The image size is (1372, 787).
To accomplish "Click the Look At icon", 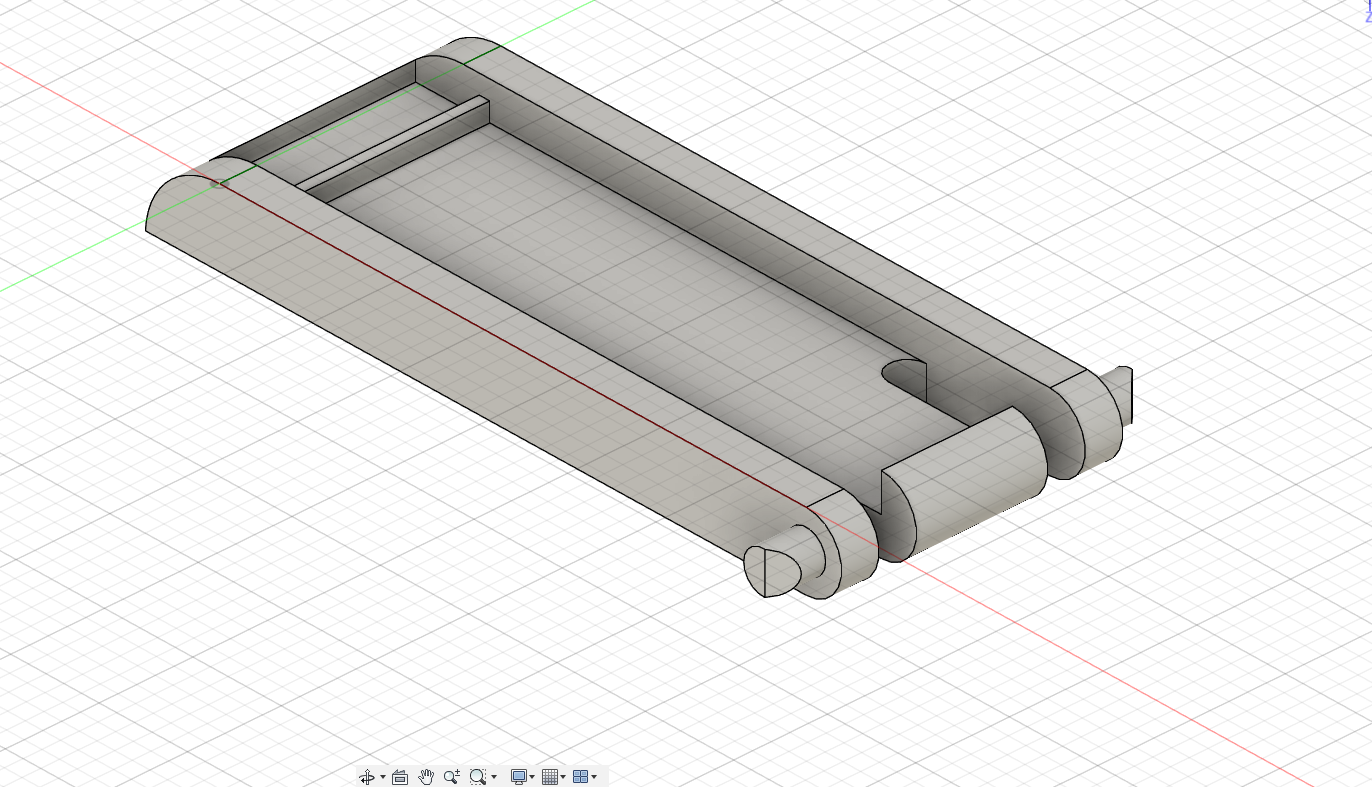I will point(400,777).
